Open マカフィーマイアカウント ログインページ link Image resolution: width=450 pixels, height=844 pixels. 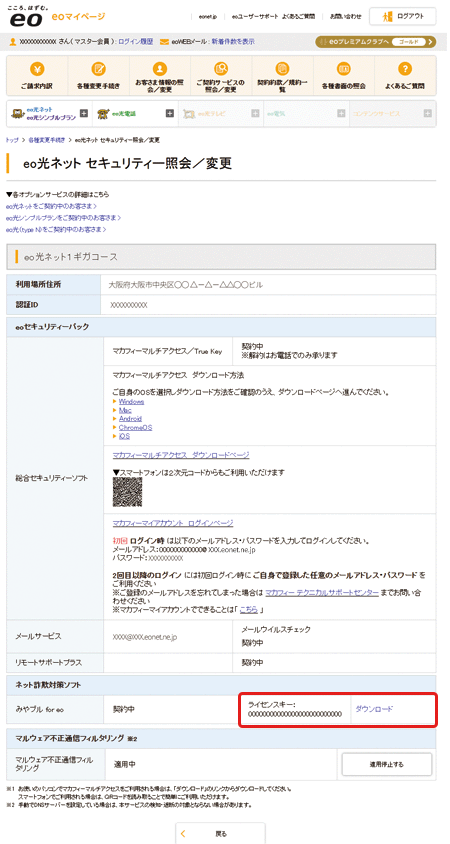click(173, 523)
